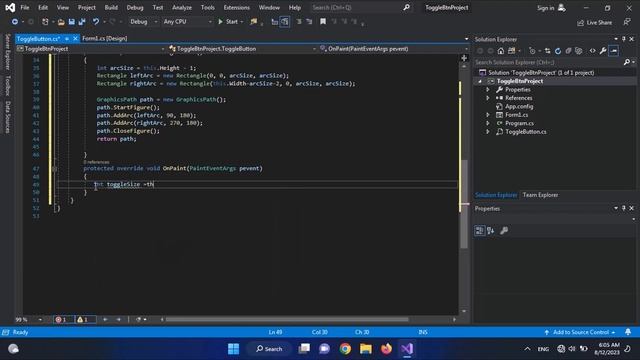Click the Open File folder icon
Viewport: 640px width, 360px height.
click(61, 22)
